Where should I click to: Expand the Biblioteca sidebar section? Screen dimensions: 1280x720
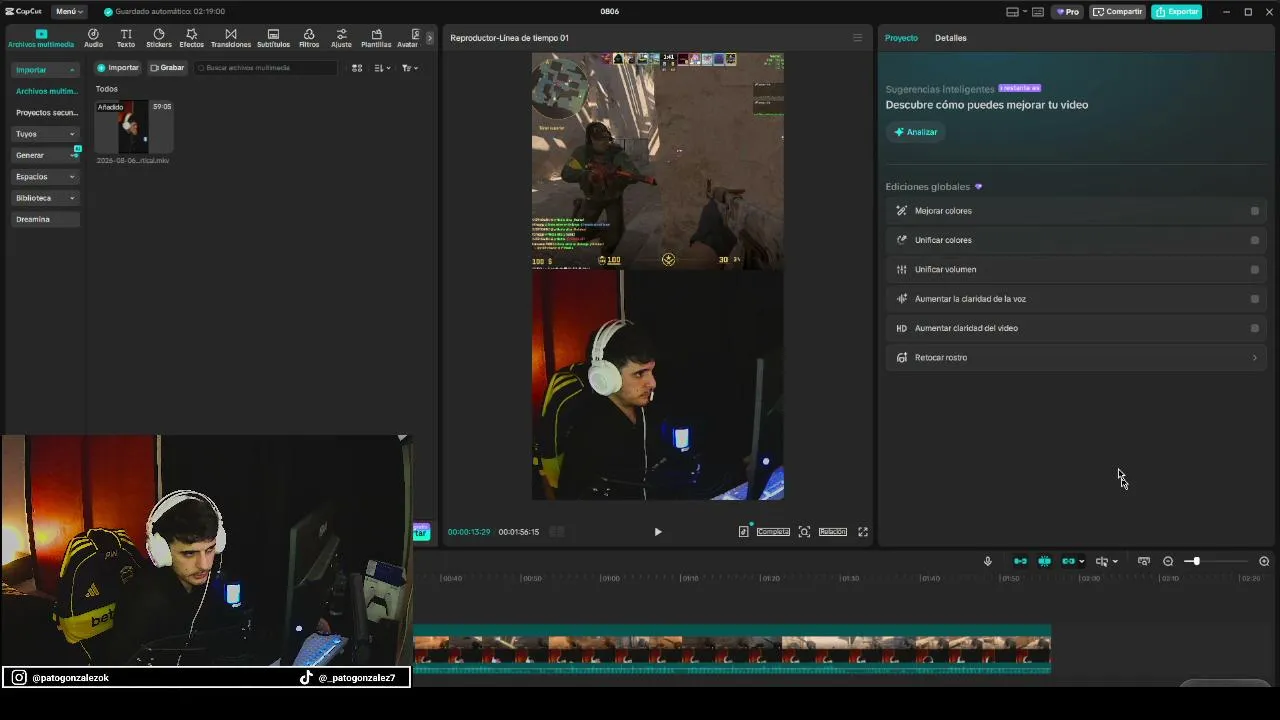tap(45, 198)
